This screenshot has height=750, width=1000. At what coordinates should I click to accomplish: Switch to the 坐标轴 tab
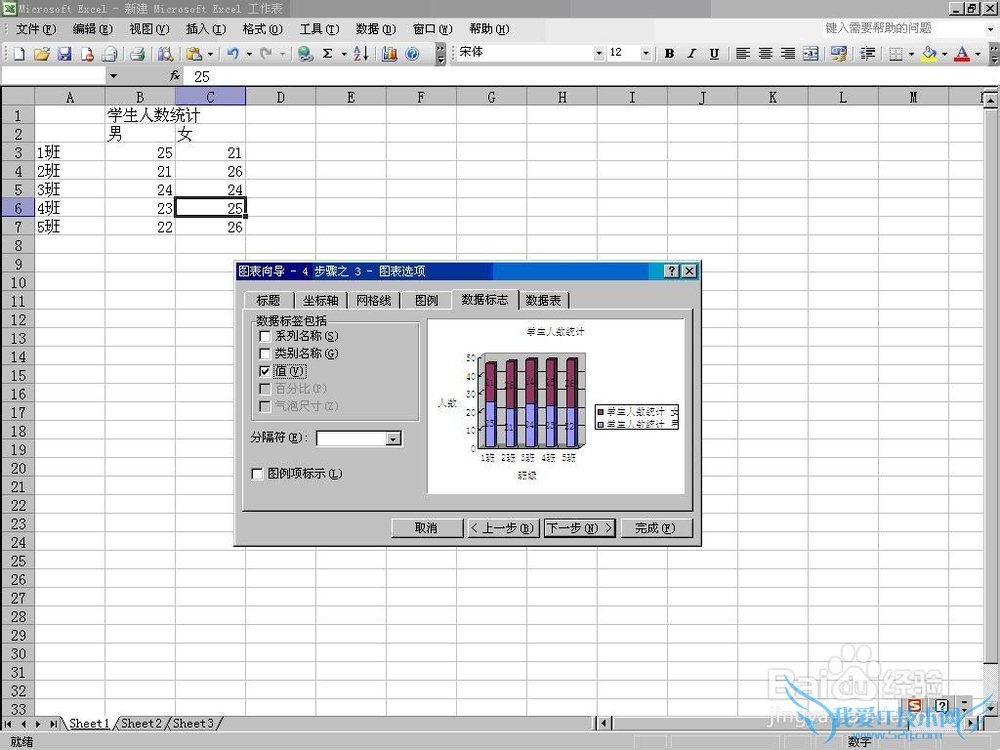click(320, 300)
